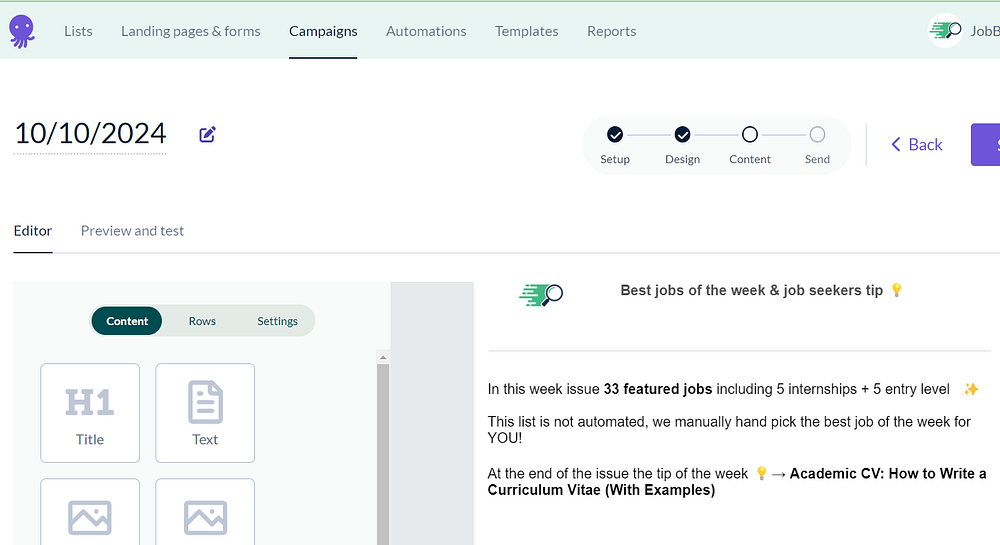Add an H1 Title content block
This screenshot has height=545, width=1000.
(90, 413)
